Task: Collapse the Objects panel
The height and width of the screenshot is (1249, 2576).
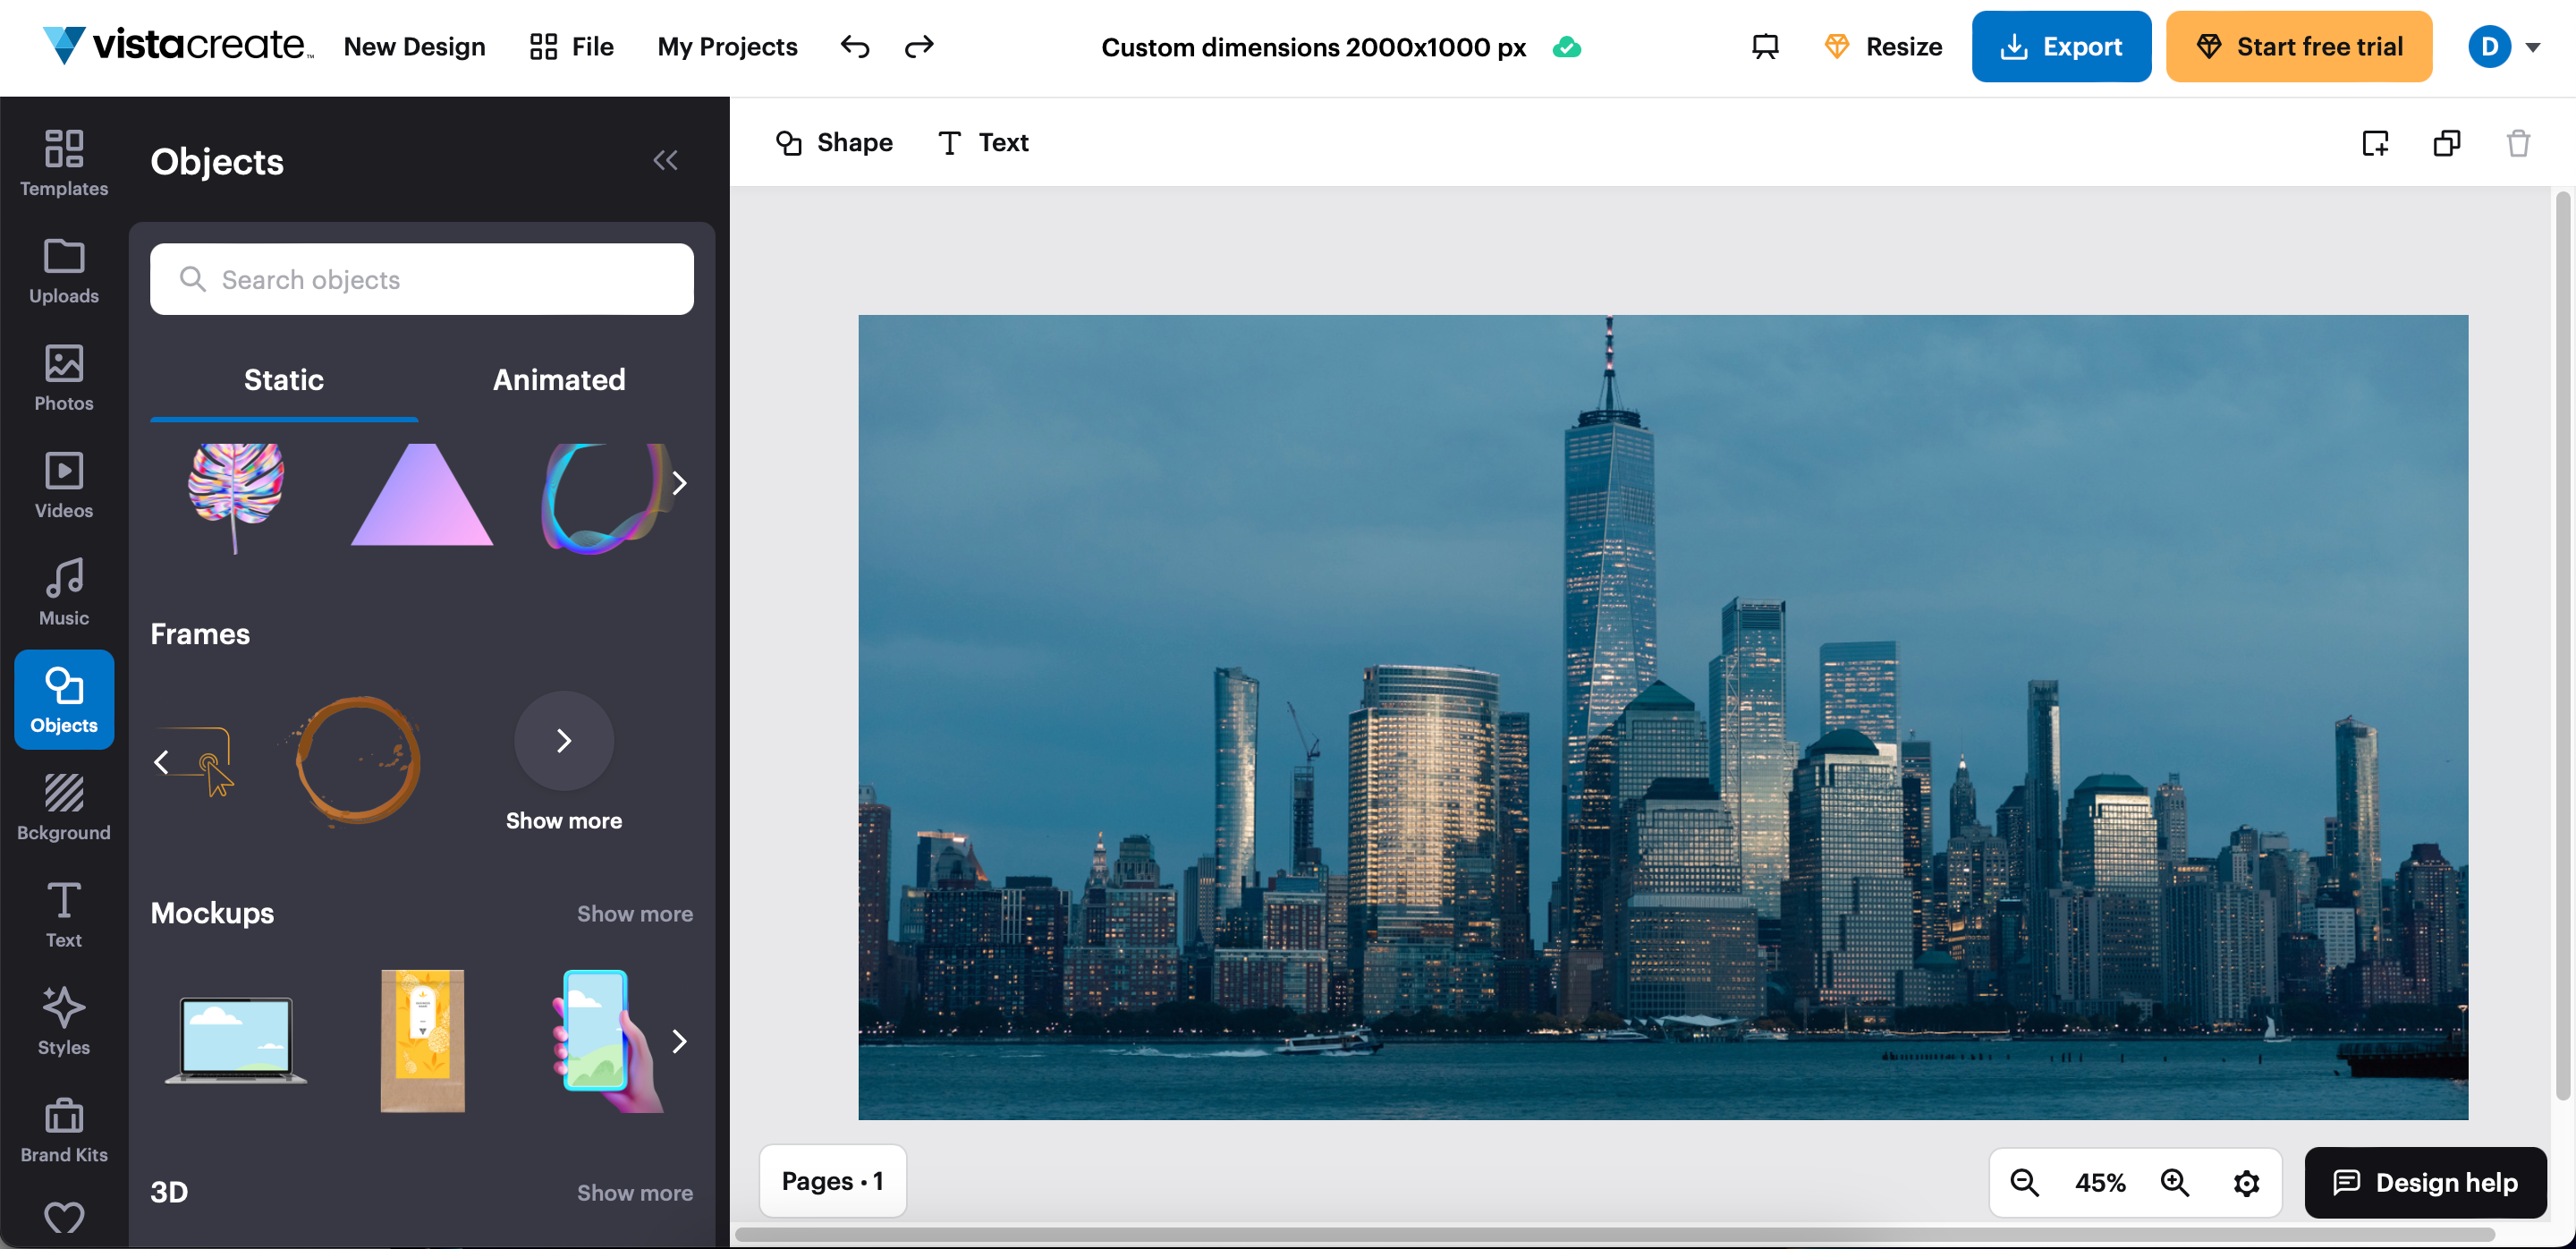Action: click(x=665, y=160)
